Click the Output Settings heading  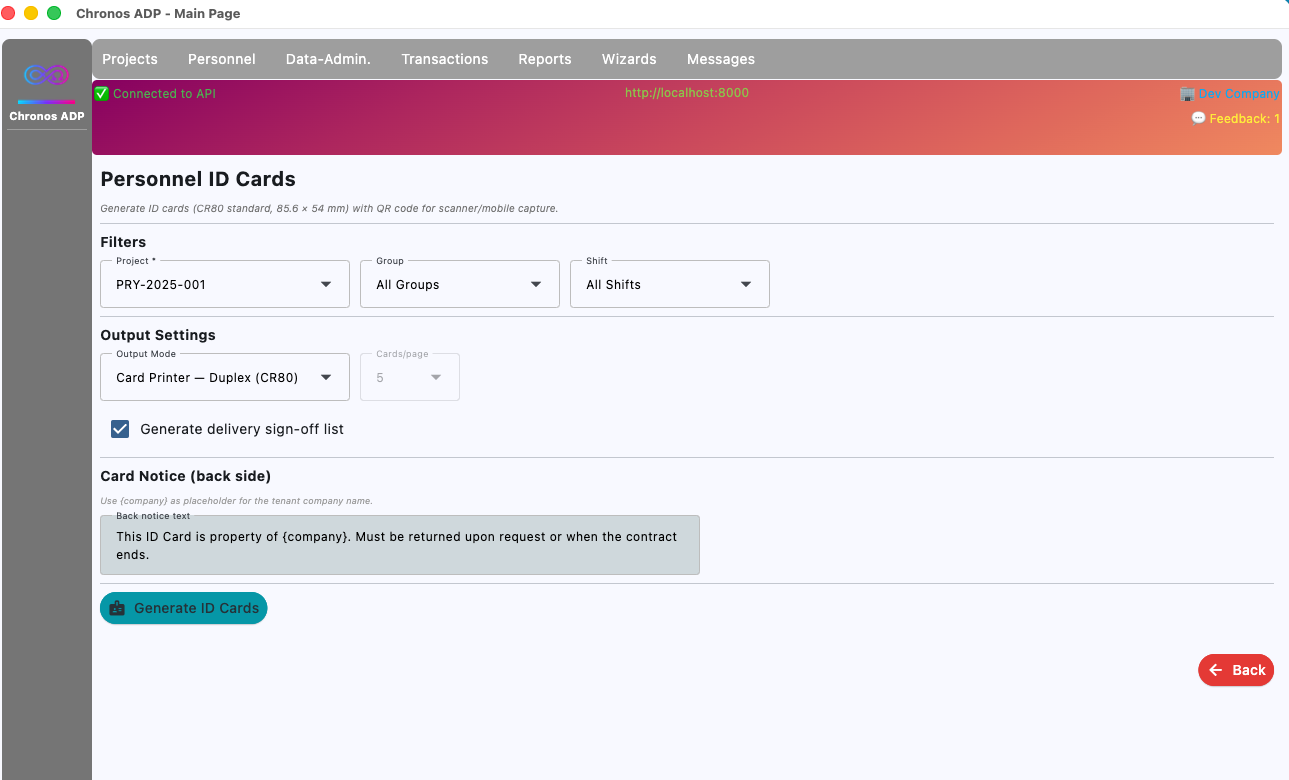(158, 335)
